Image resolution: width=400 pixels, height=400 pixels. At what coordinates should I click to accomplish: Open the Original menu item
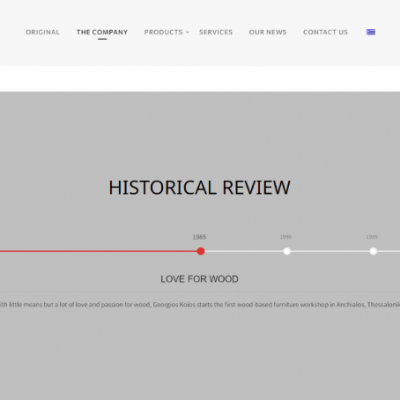pyautogui.click(x=43, y=32)
